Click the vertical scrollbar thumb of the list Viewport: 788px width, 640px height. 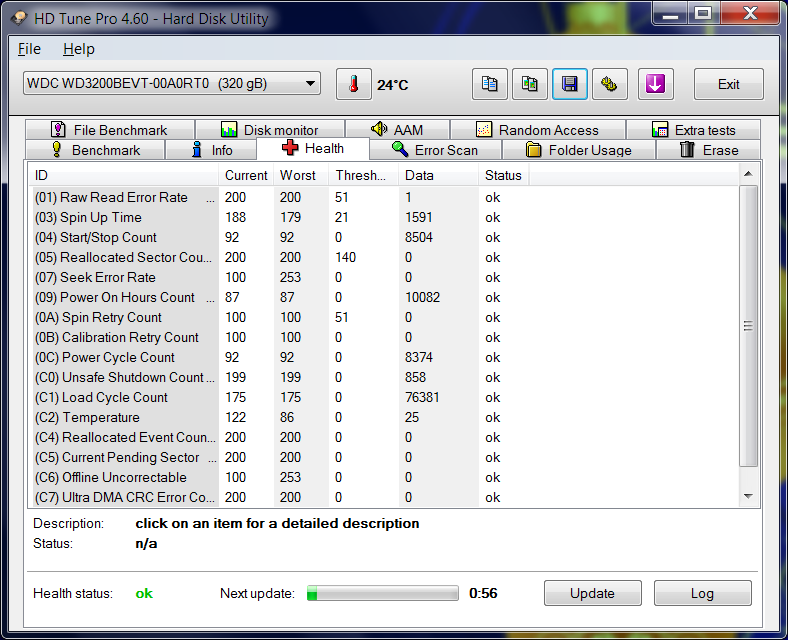click(x=748, y=326)
